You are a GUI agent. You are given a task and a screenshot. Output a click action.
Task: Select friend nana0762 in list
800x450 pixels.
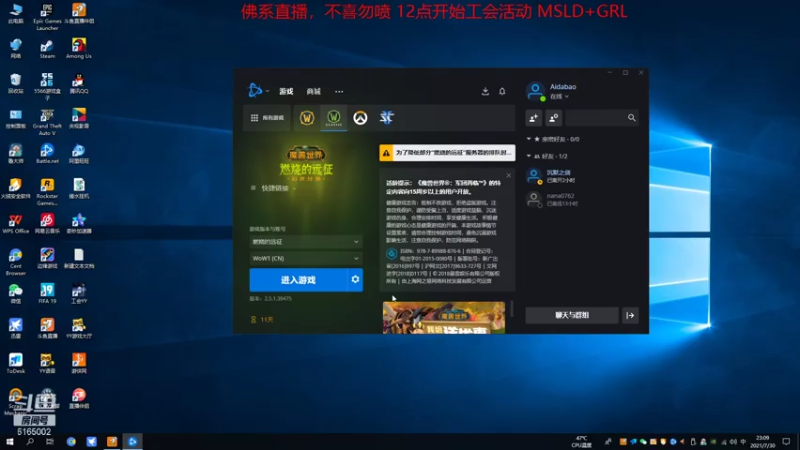point(581,199)
